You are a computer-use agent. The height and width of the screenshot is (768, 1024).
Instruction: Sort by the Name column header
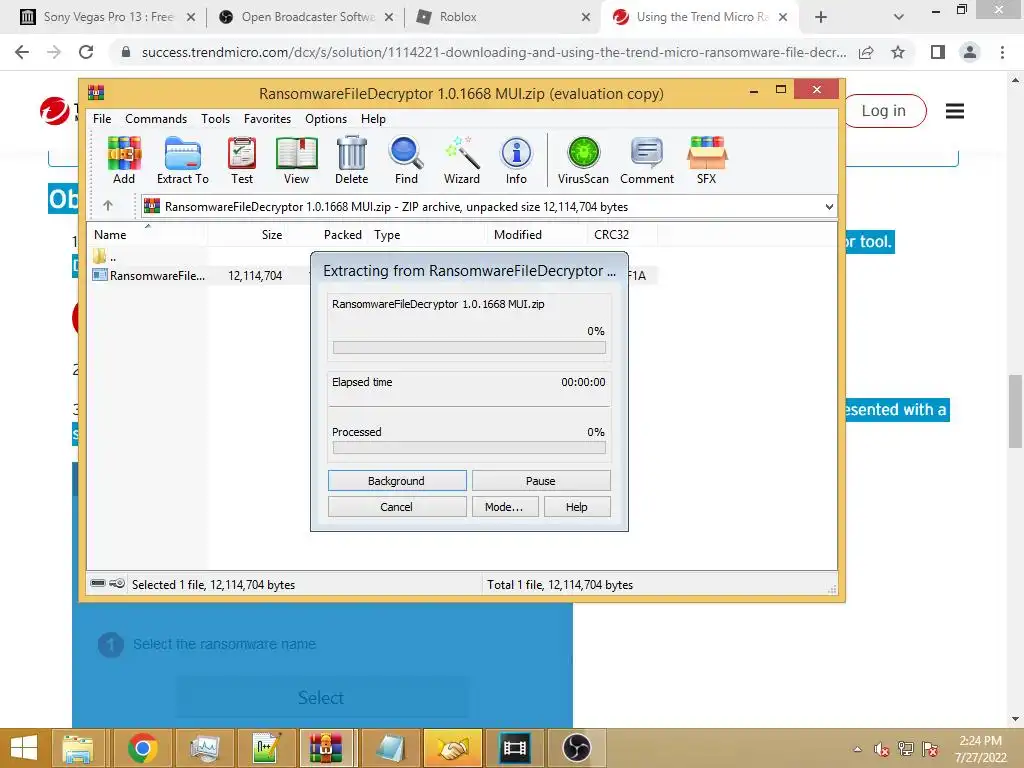(x=147, y=234)
